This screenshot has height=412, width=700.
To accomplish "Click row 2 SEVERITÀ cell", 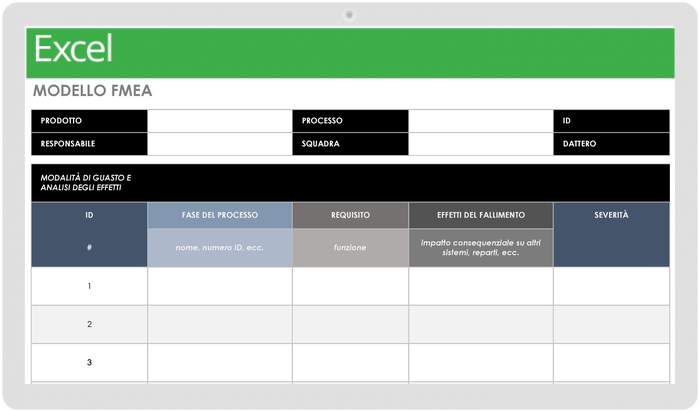I will click(612, 325).
